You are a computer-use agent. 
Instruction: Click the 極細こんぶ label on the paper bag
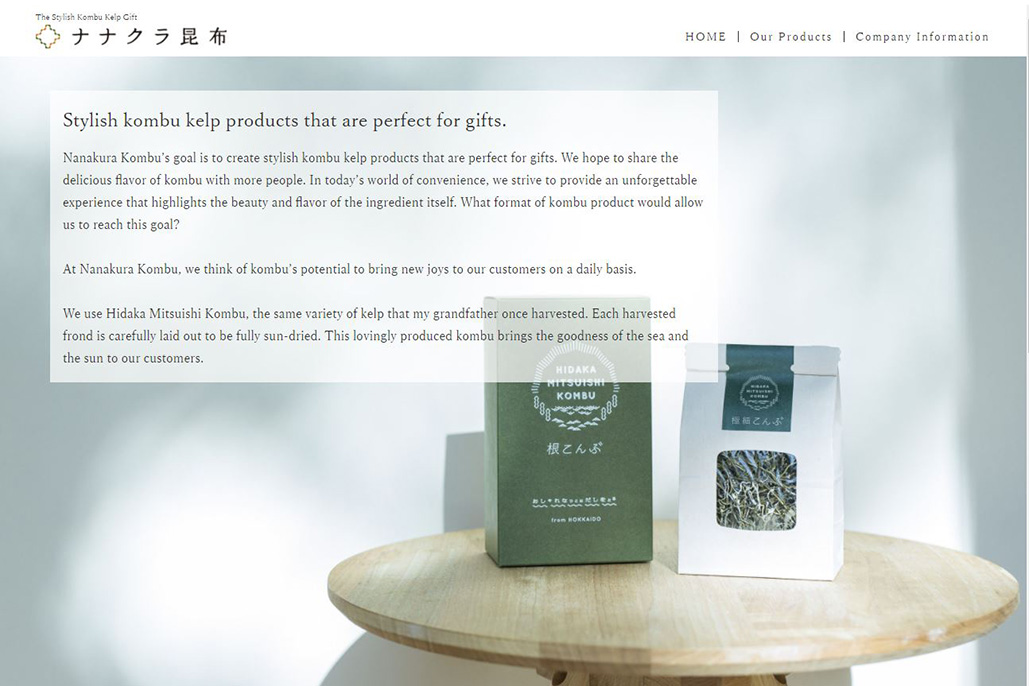(x=757, y=421)
